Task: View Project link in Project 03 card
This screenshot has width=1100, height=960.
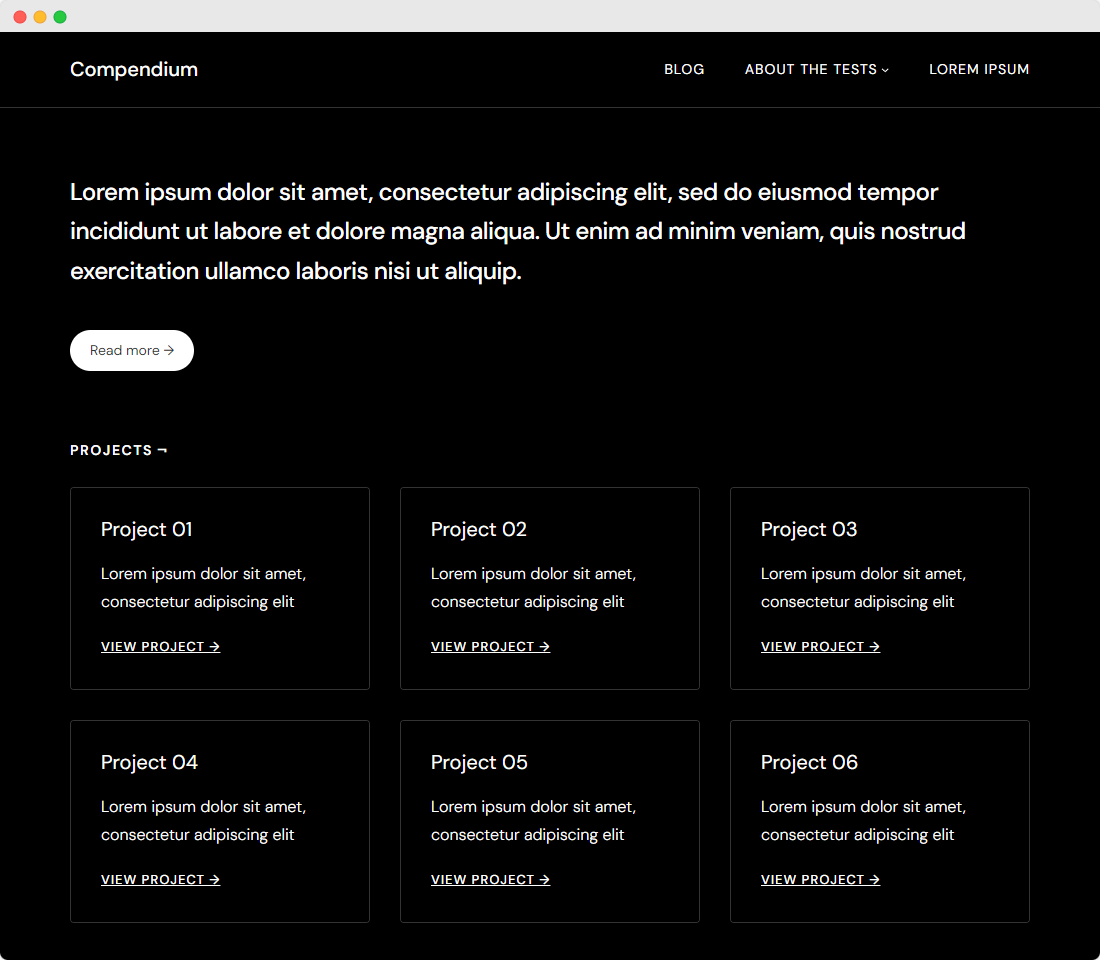Action: click(821, 646)
